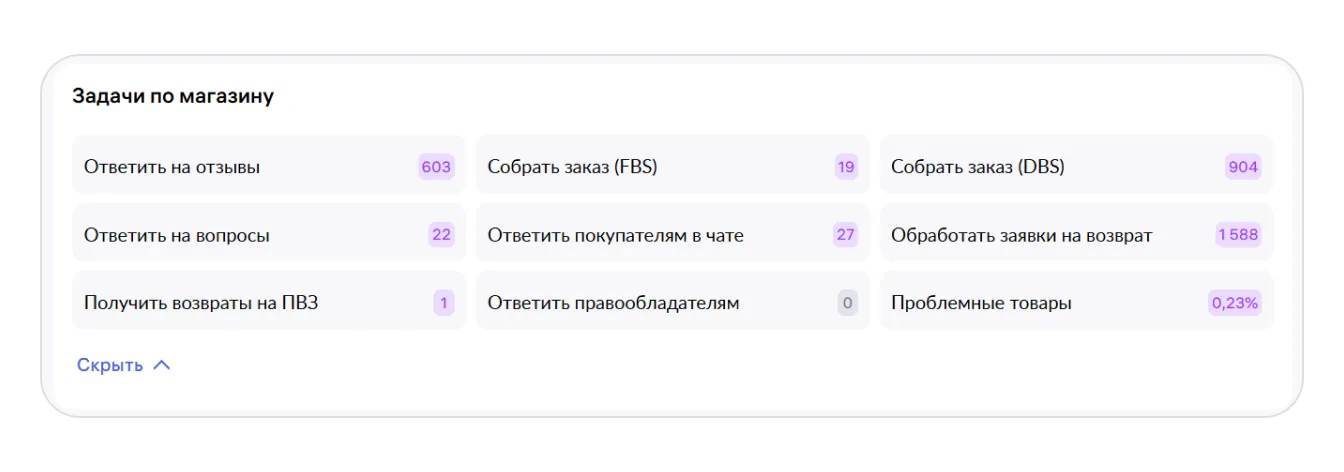Open 'Ответить покупателям в чате' task
Viewport: 1344px width, 472px height.
coord(616,236)
